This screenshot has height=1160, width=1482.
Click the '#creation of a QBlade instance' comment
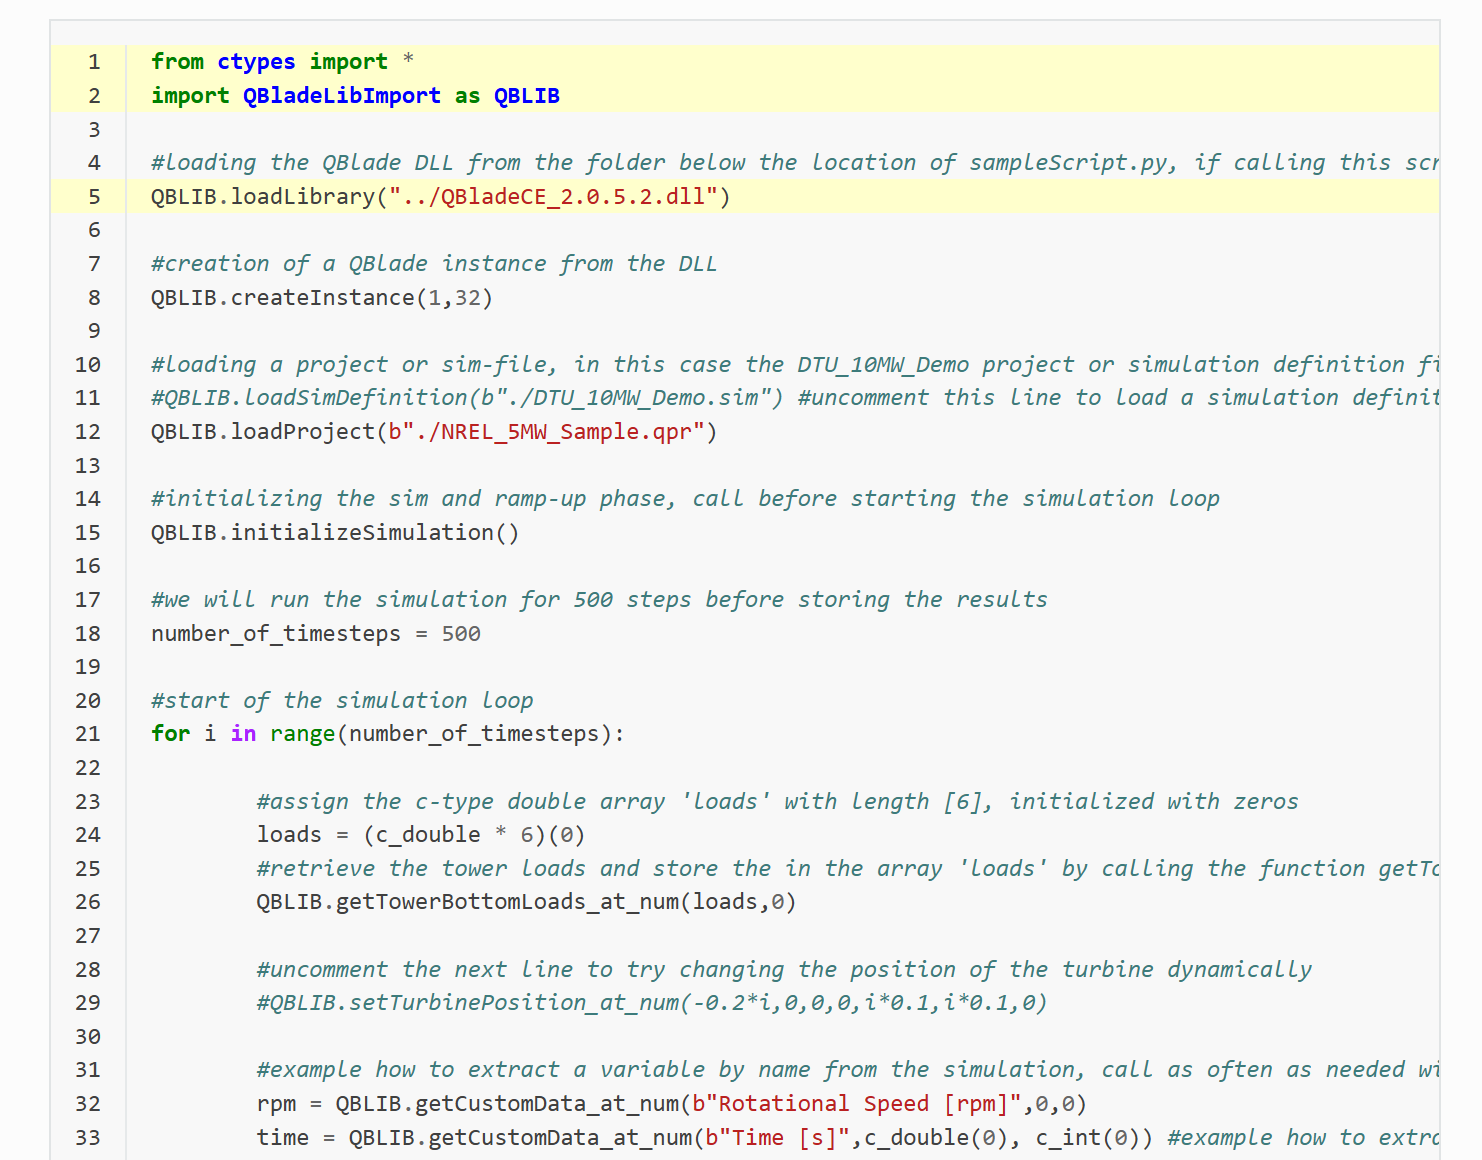click(434, 264)
